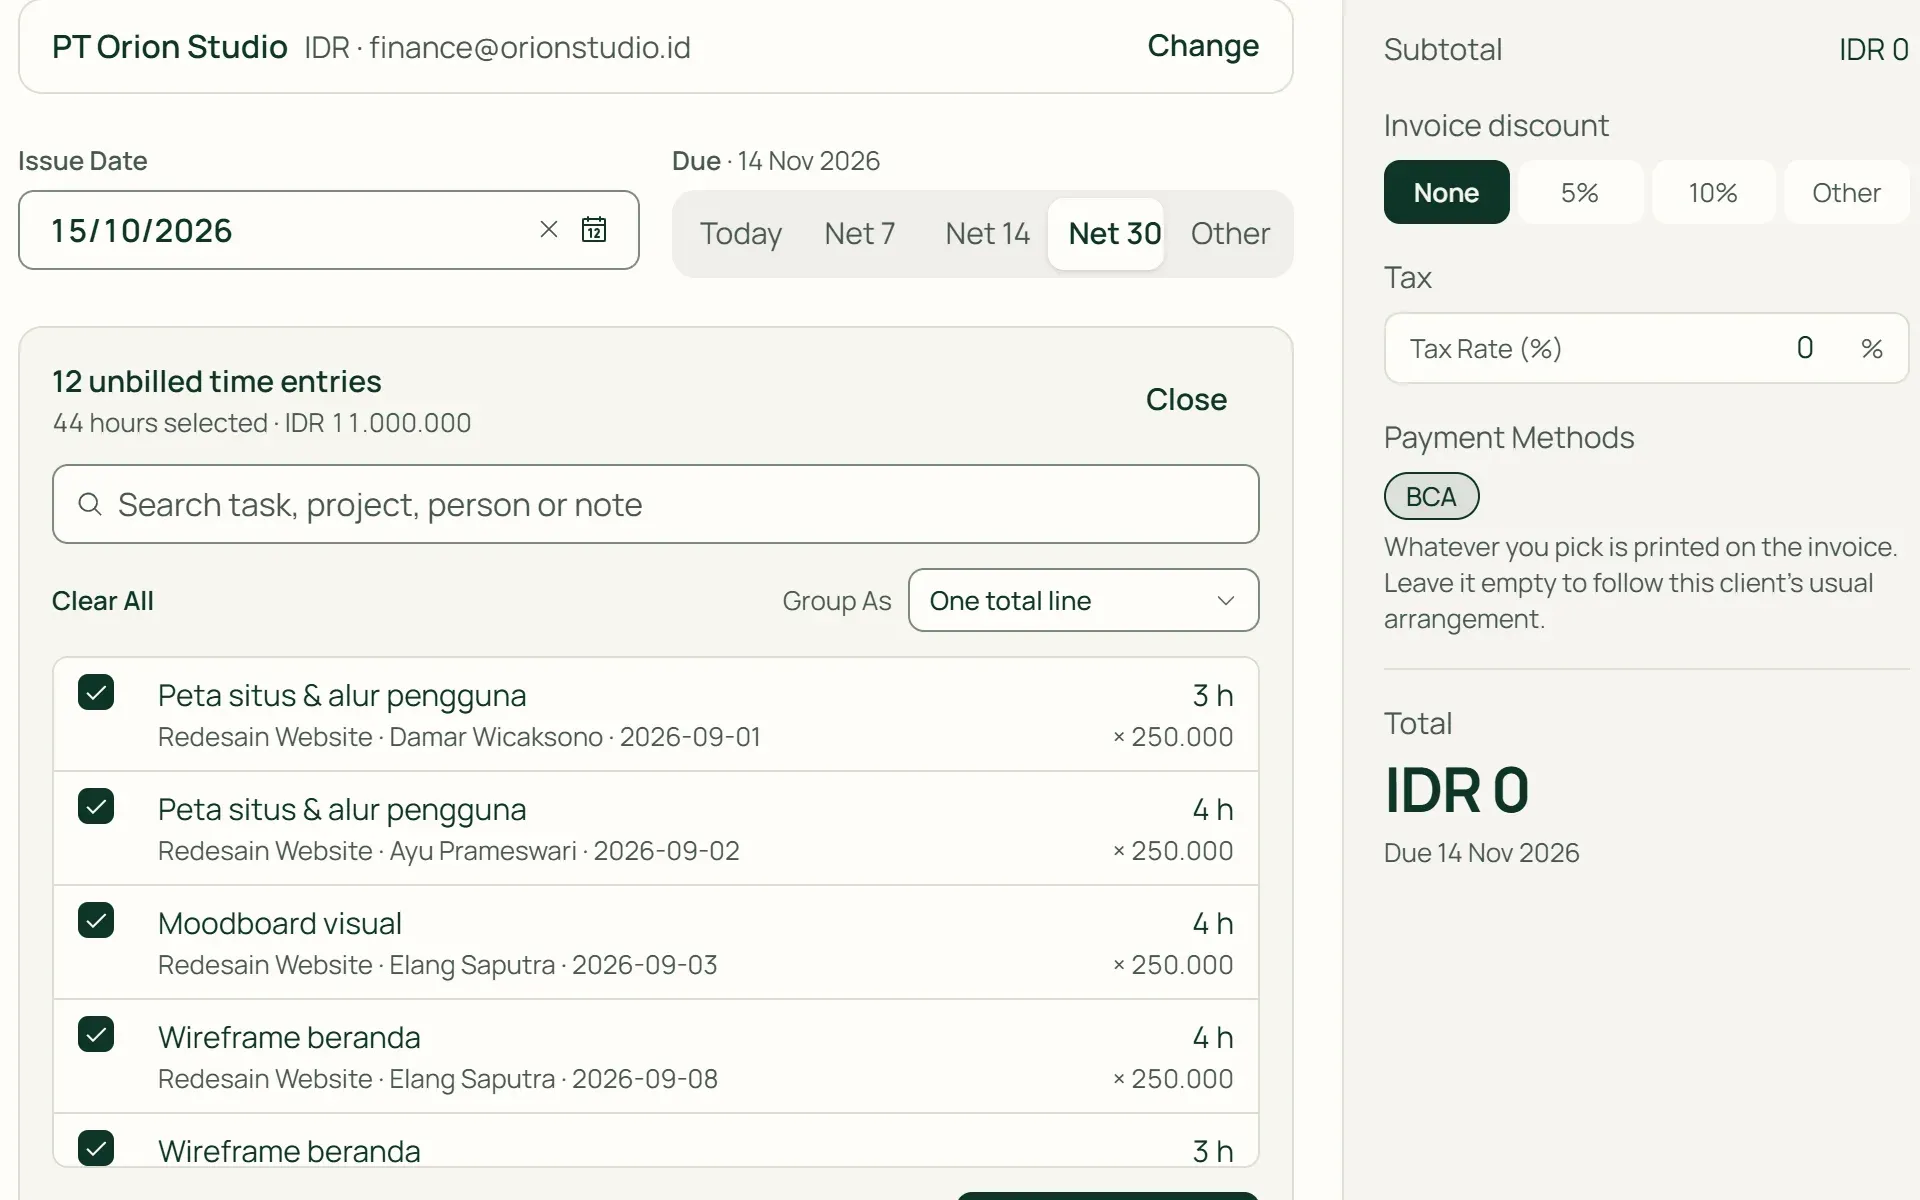Screen dimensions: 1920x1200
Task: Select the Today due option
Action: (740, 233)
